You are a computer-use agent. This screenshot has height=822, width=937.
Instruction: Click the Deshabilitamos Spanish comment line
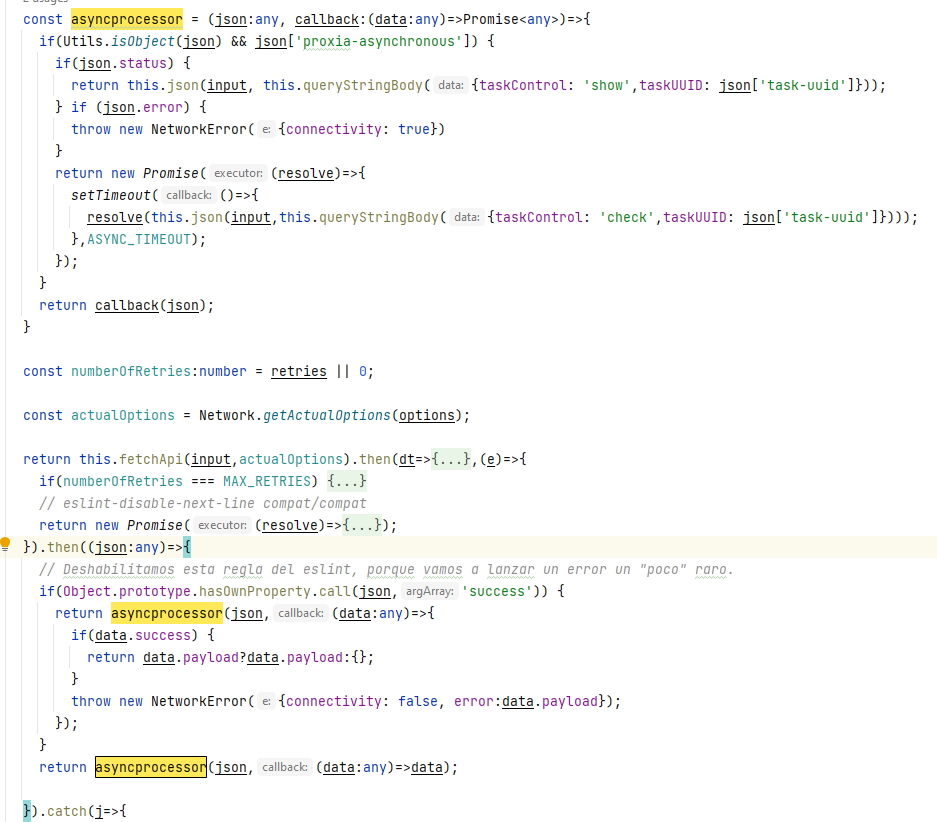pos(386,570)
